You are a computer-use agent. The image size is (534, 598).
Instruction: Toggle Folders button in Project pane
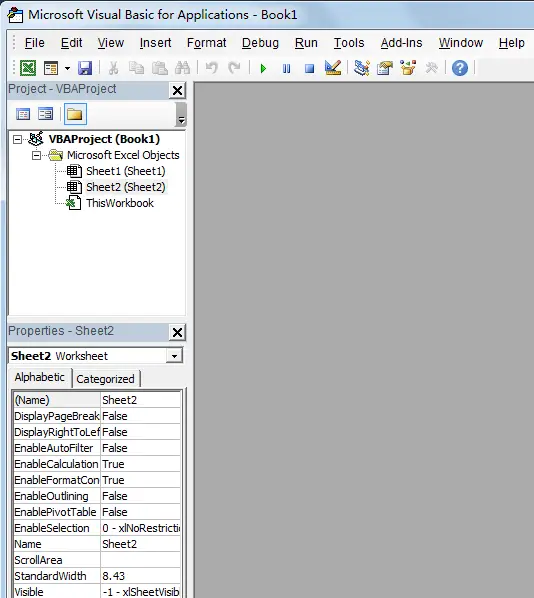pyautogui.click(x=75, y=114)
